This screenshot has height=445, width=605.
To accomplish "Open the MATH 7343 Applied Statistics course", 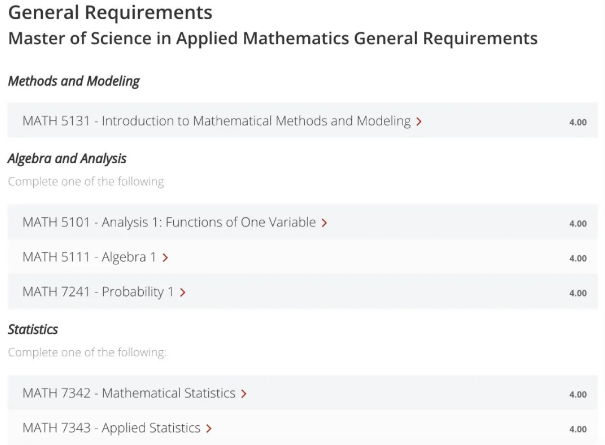I will point(111,429).
